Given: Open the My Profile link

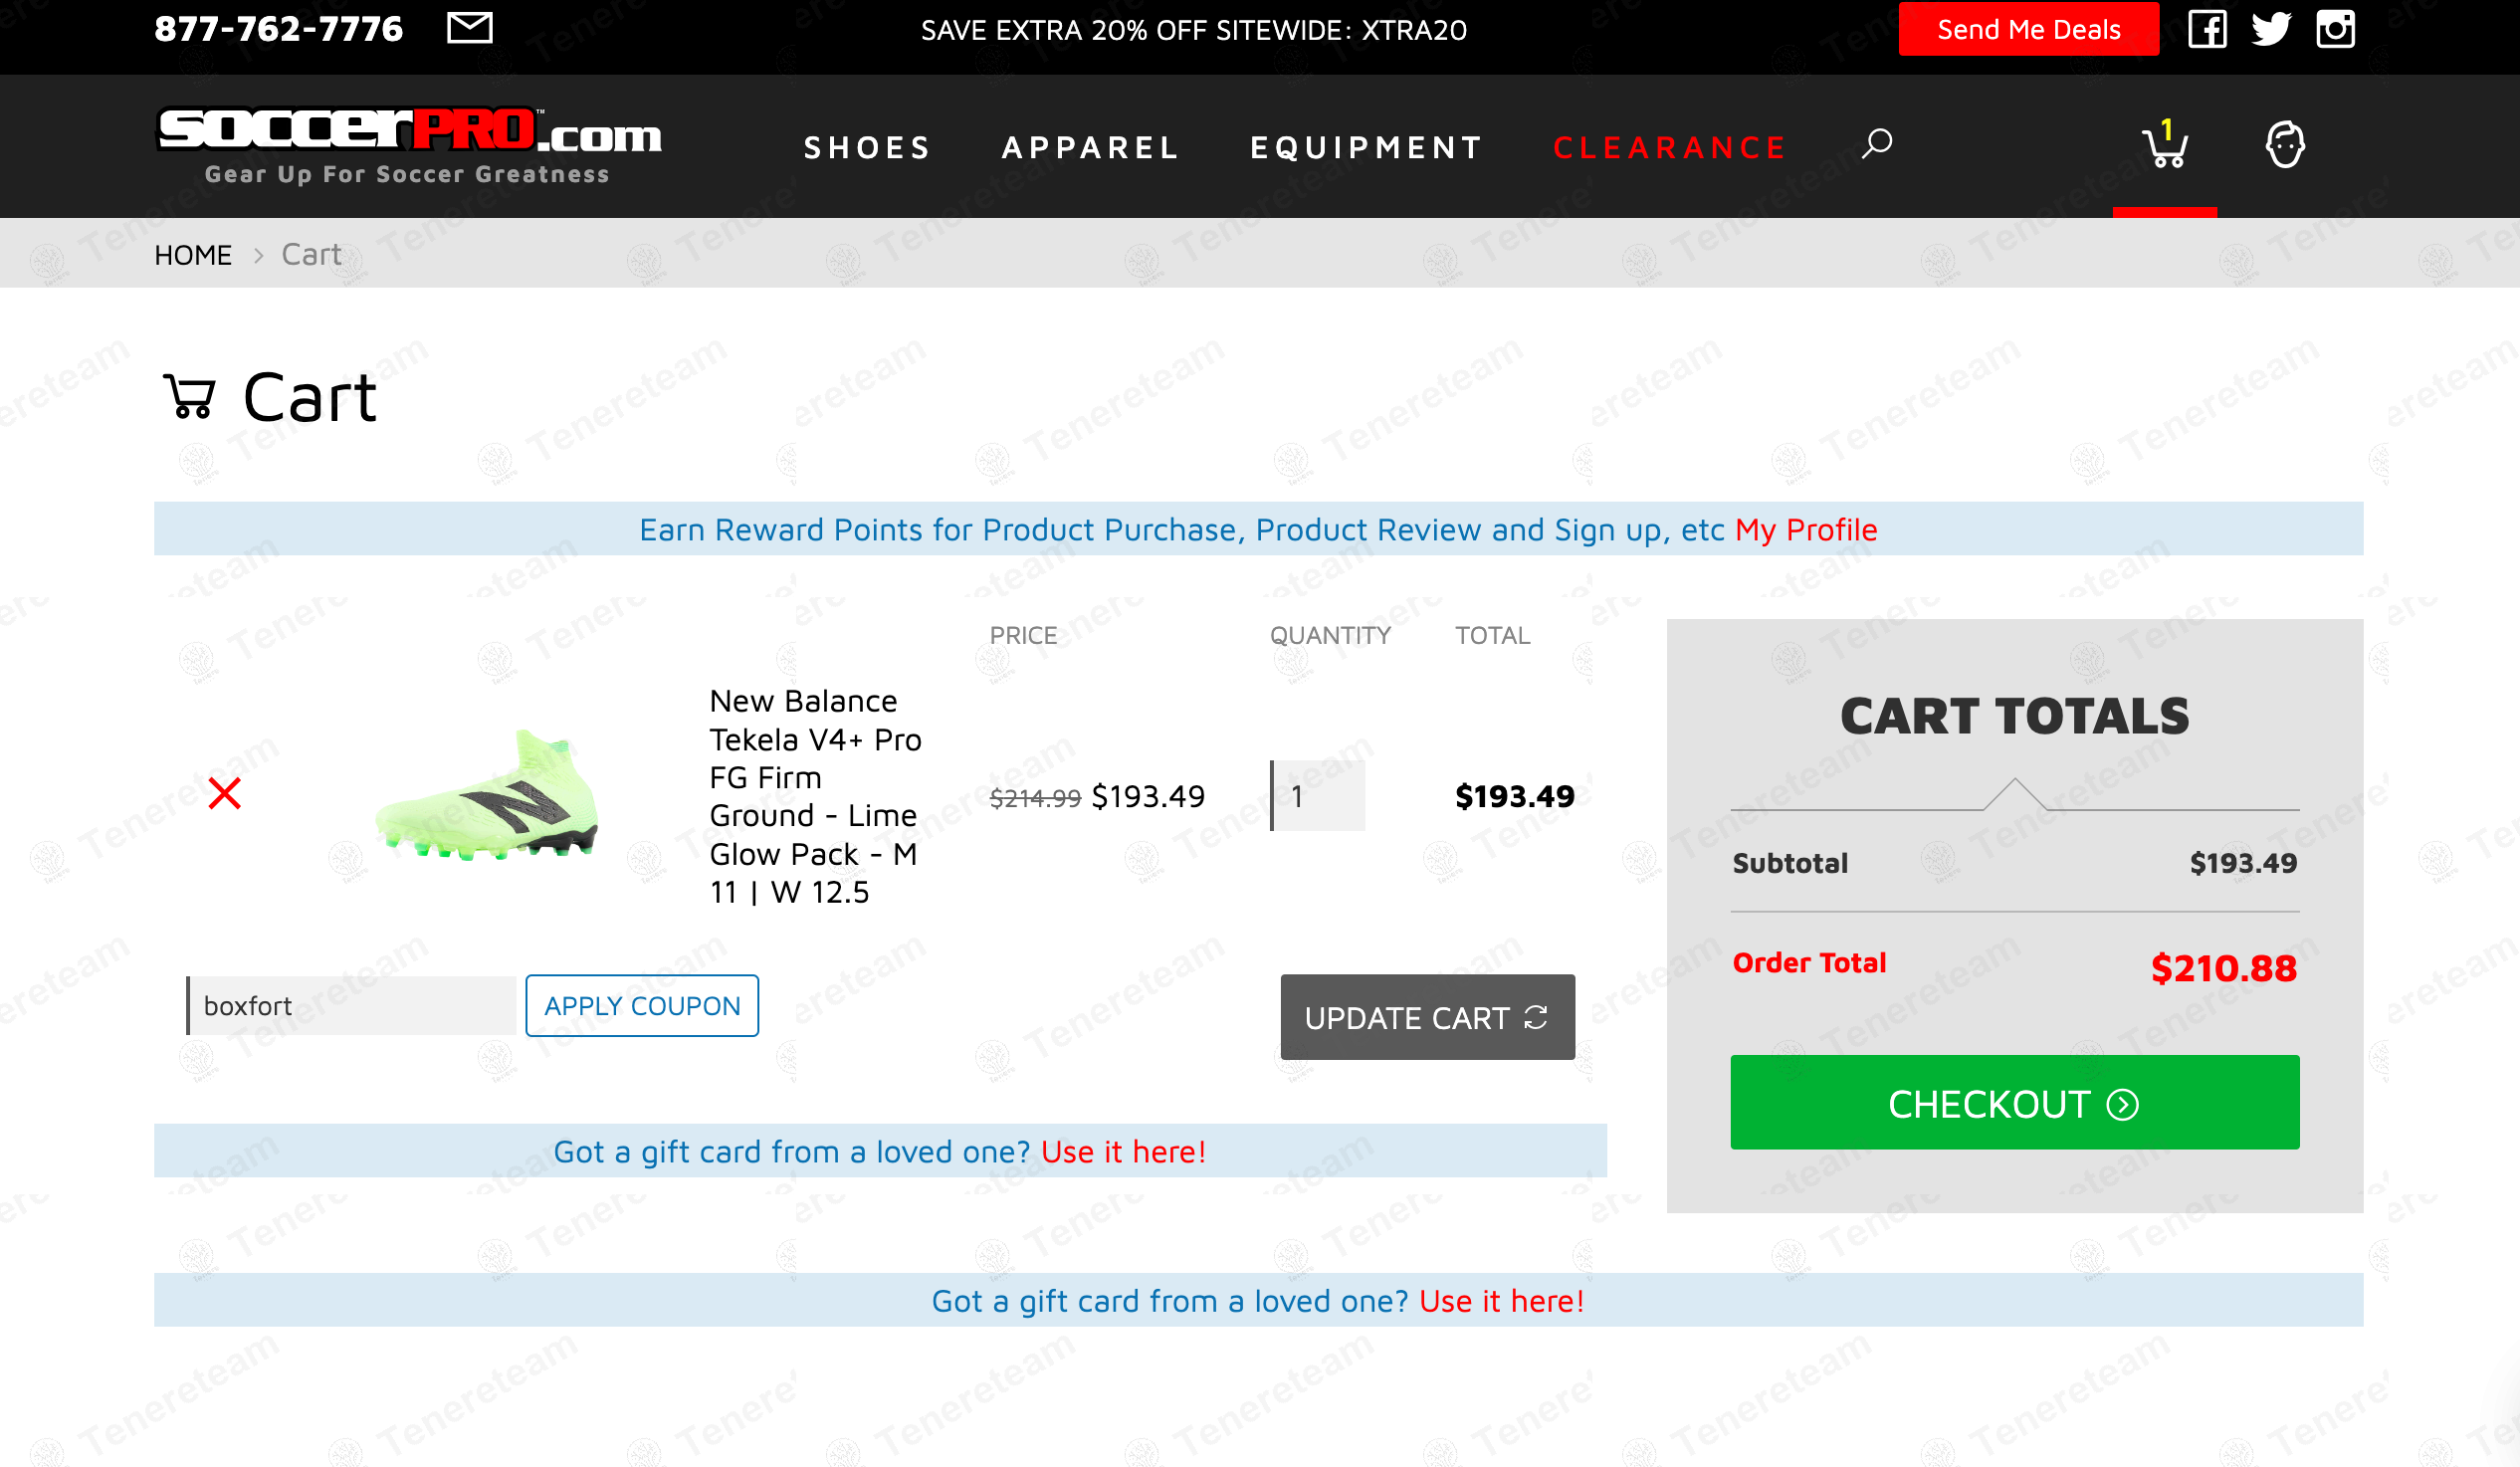Looking at the screenshot, I should pyautogui.click(x=1806, y=529).
